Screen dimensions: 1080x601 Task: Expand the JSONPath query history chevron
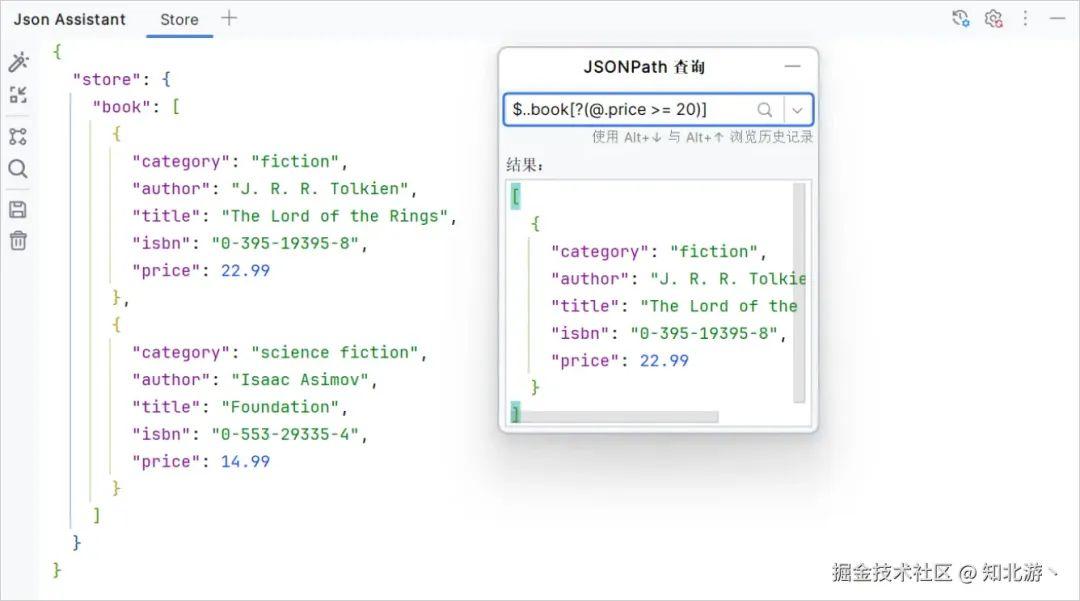797,110
